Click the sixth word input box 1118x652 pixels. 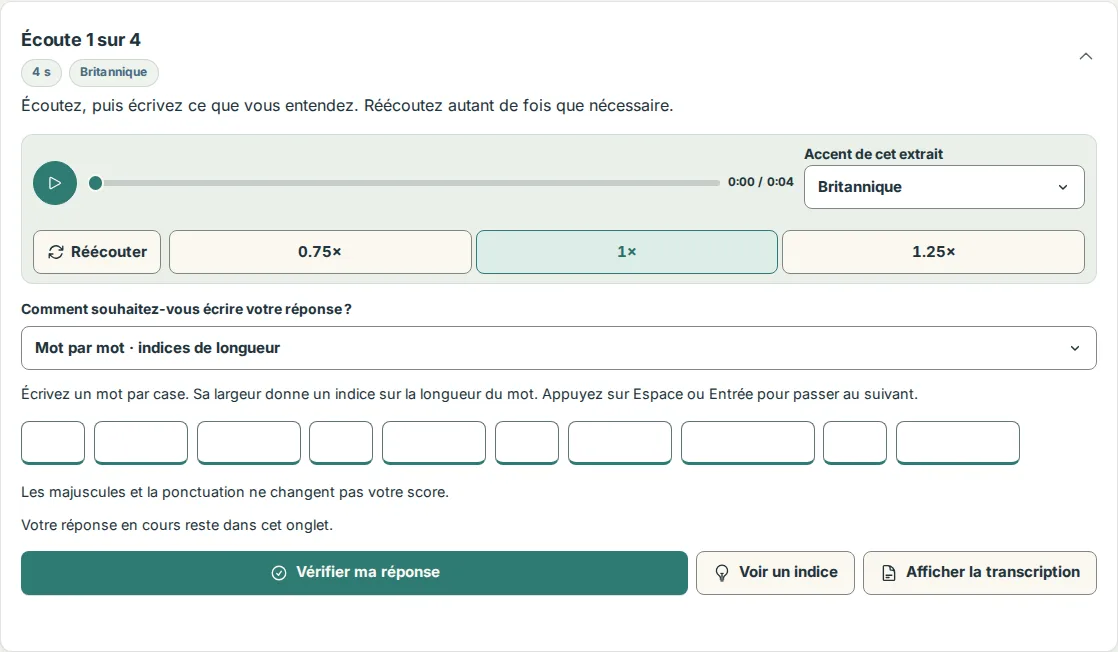[527, 442]
